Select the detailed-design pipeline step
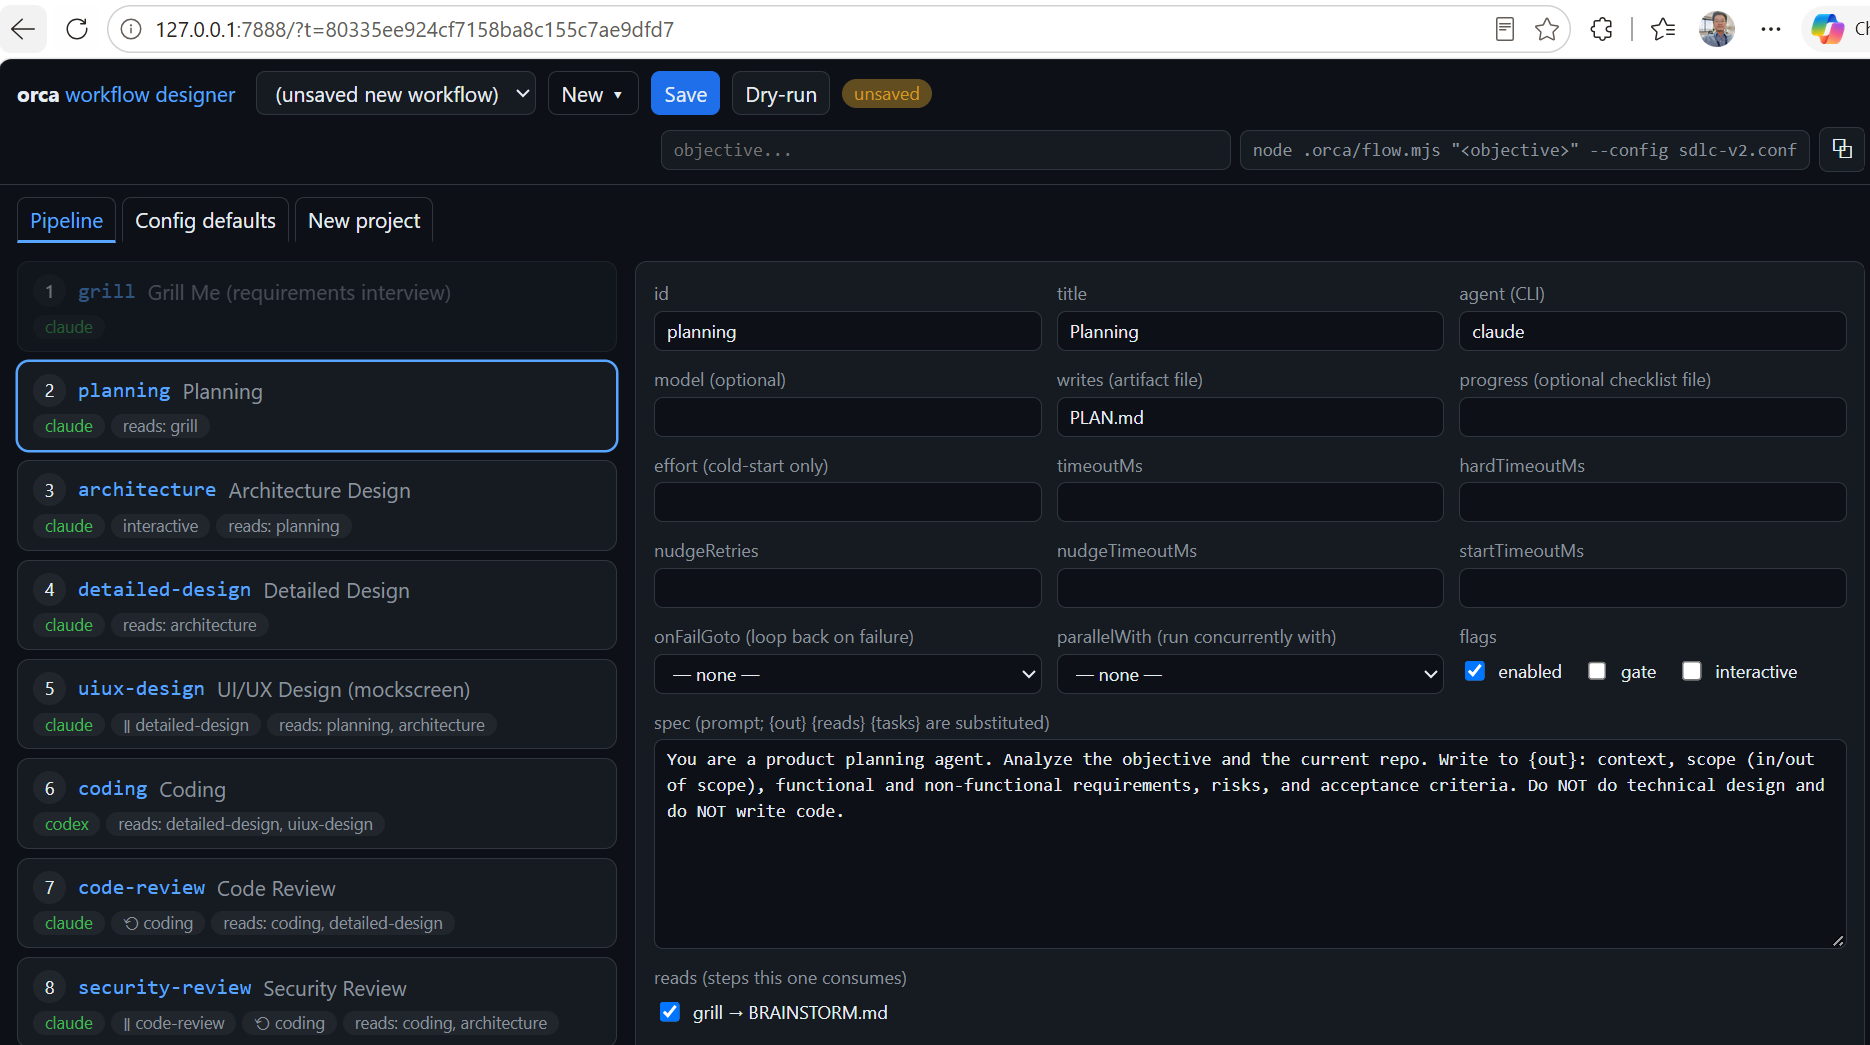This screenshot has width=1870, height=1045. (x=317, y=605)
